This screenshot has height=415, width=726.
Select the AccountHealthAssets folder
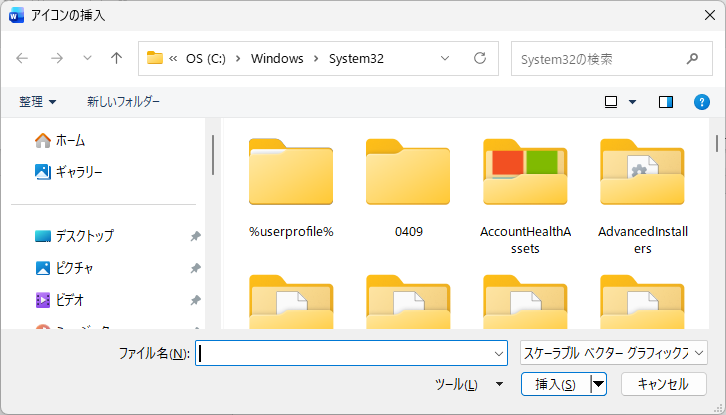click(x=526, y=196)
